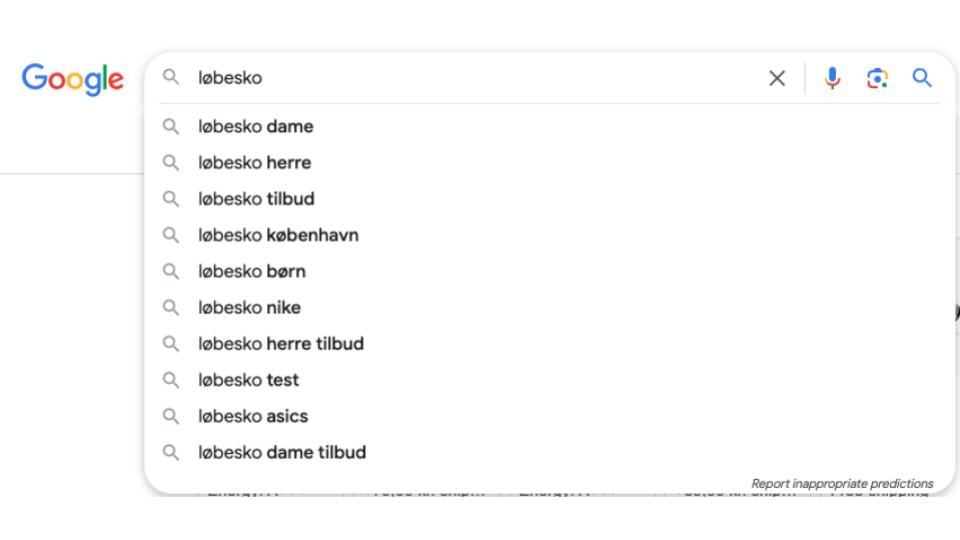This screenshot has height=540, width=960.
Task: Click the Google logo
Action: point(73,80)
